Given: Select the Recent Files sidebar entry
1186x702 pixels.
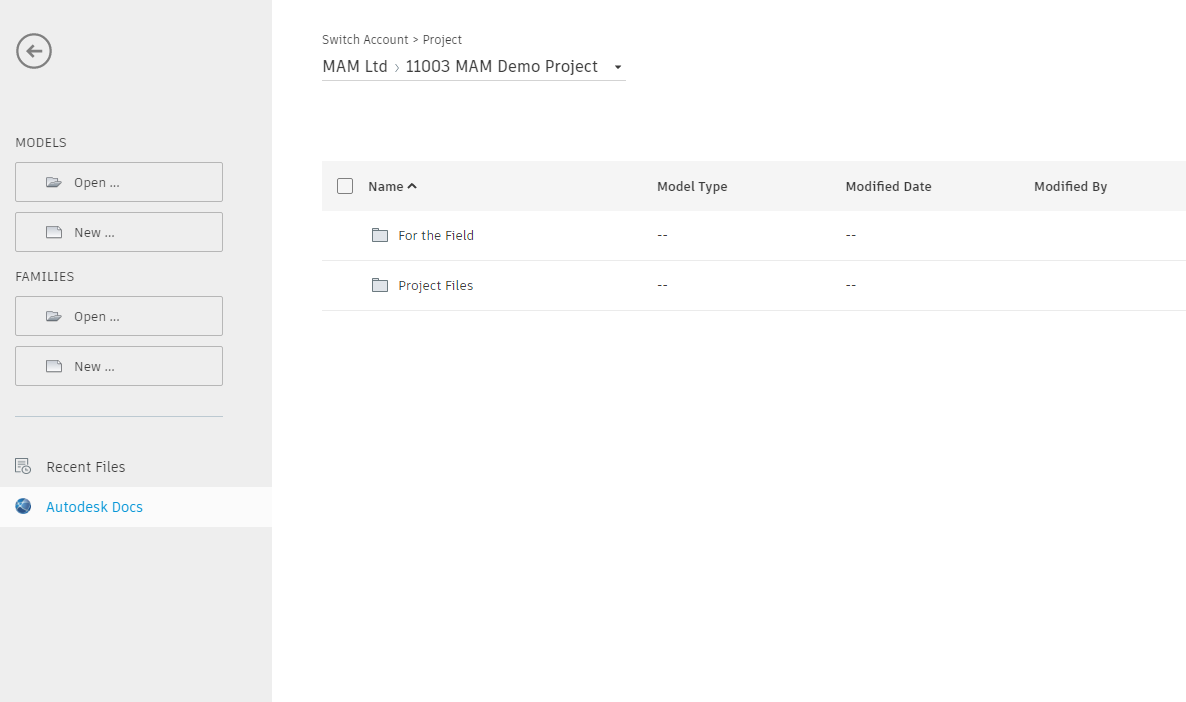Looking at the screenshot, I should 85,466.
